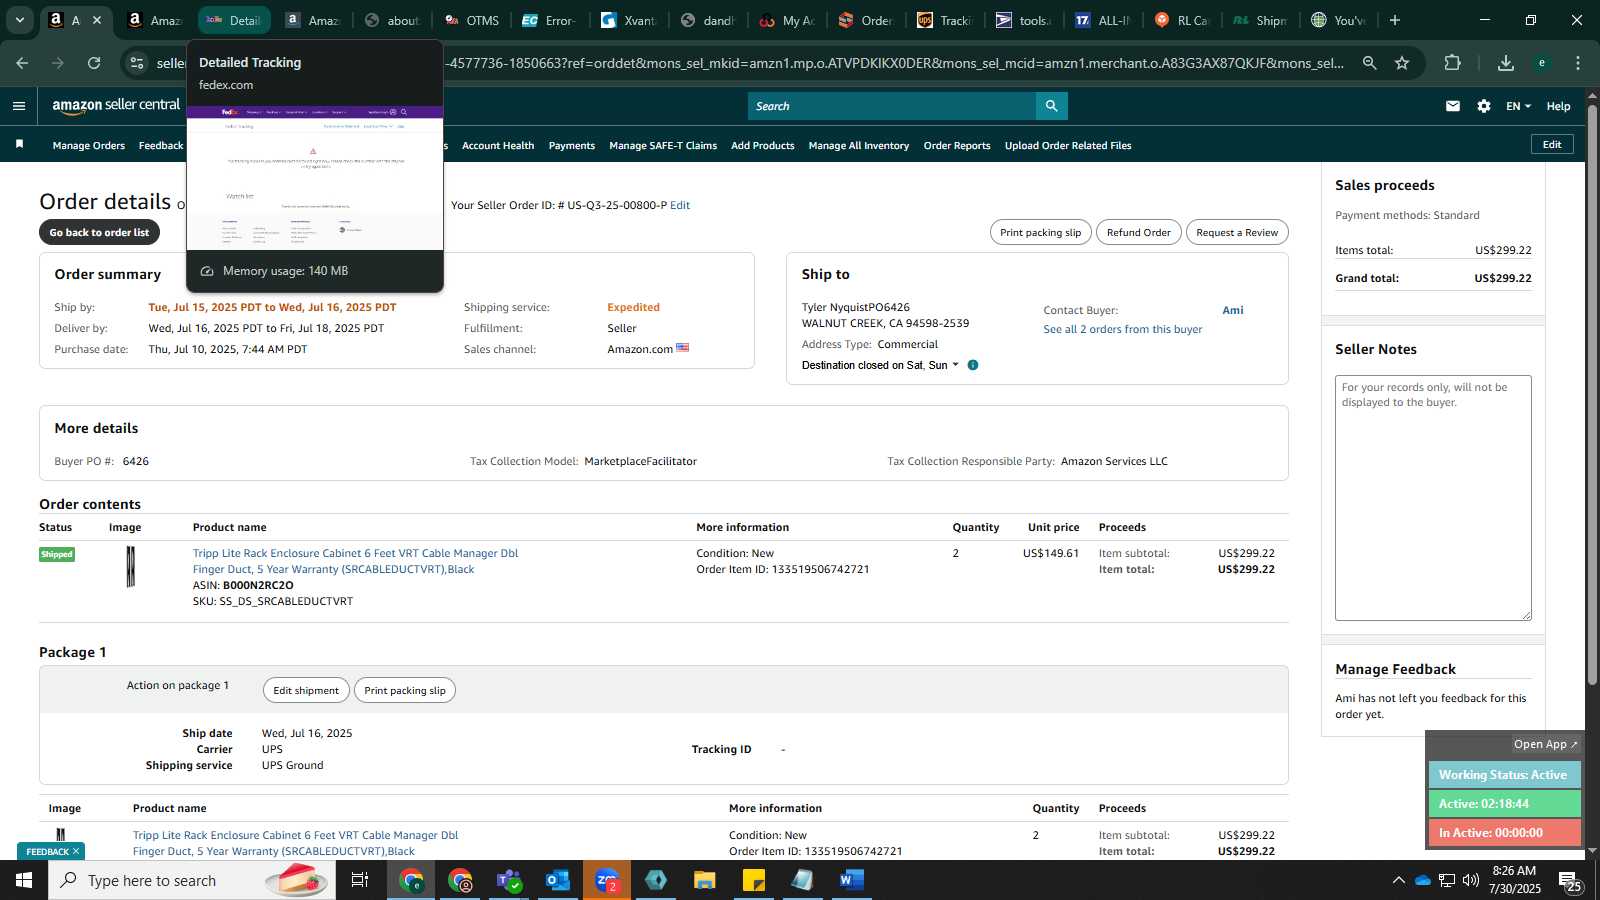Open the mail messages icon
1600x900 pixels.
(x=1453, y=106)
